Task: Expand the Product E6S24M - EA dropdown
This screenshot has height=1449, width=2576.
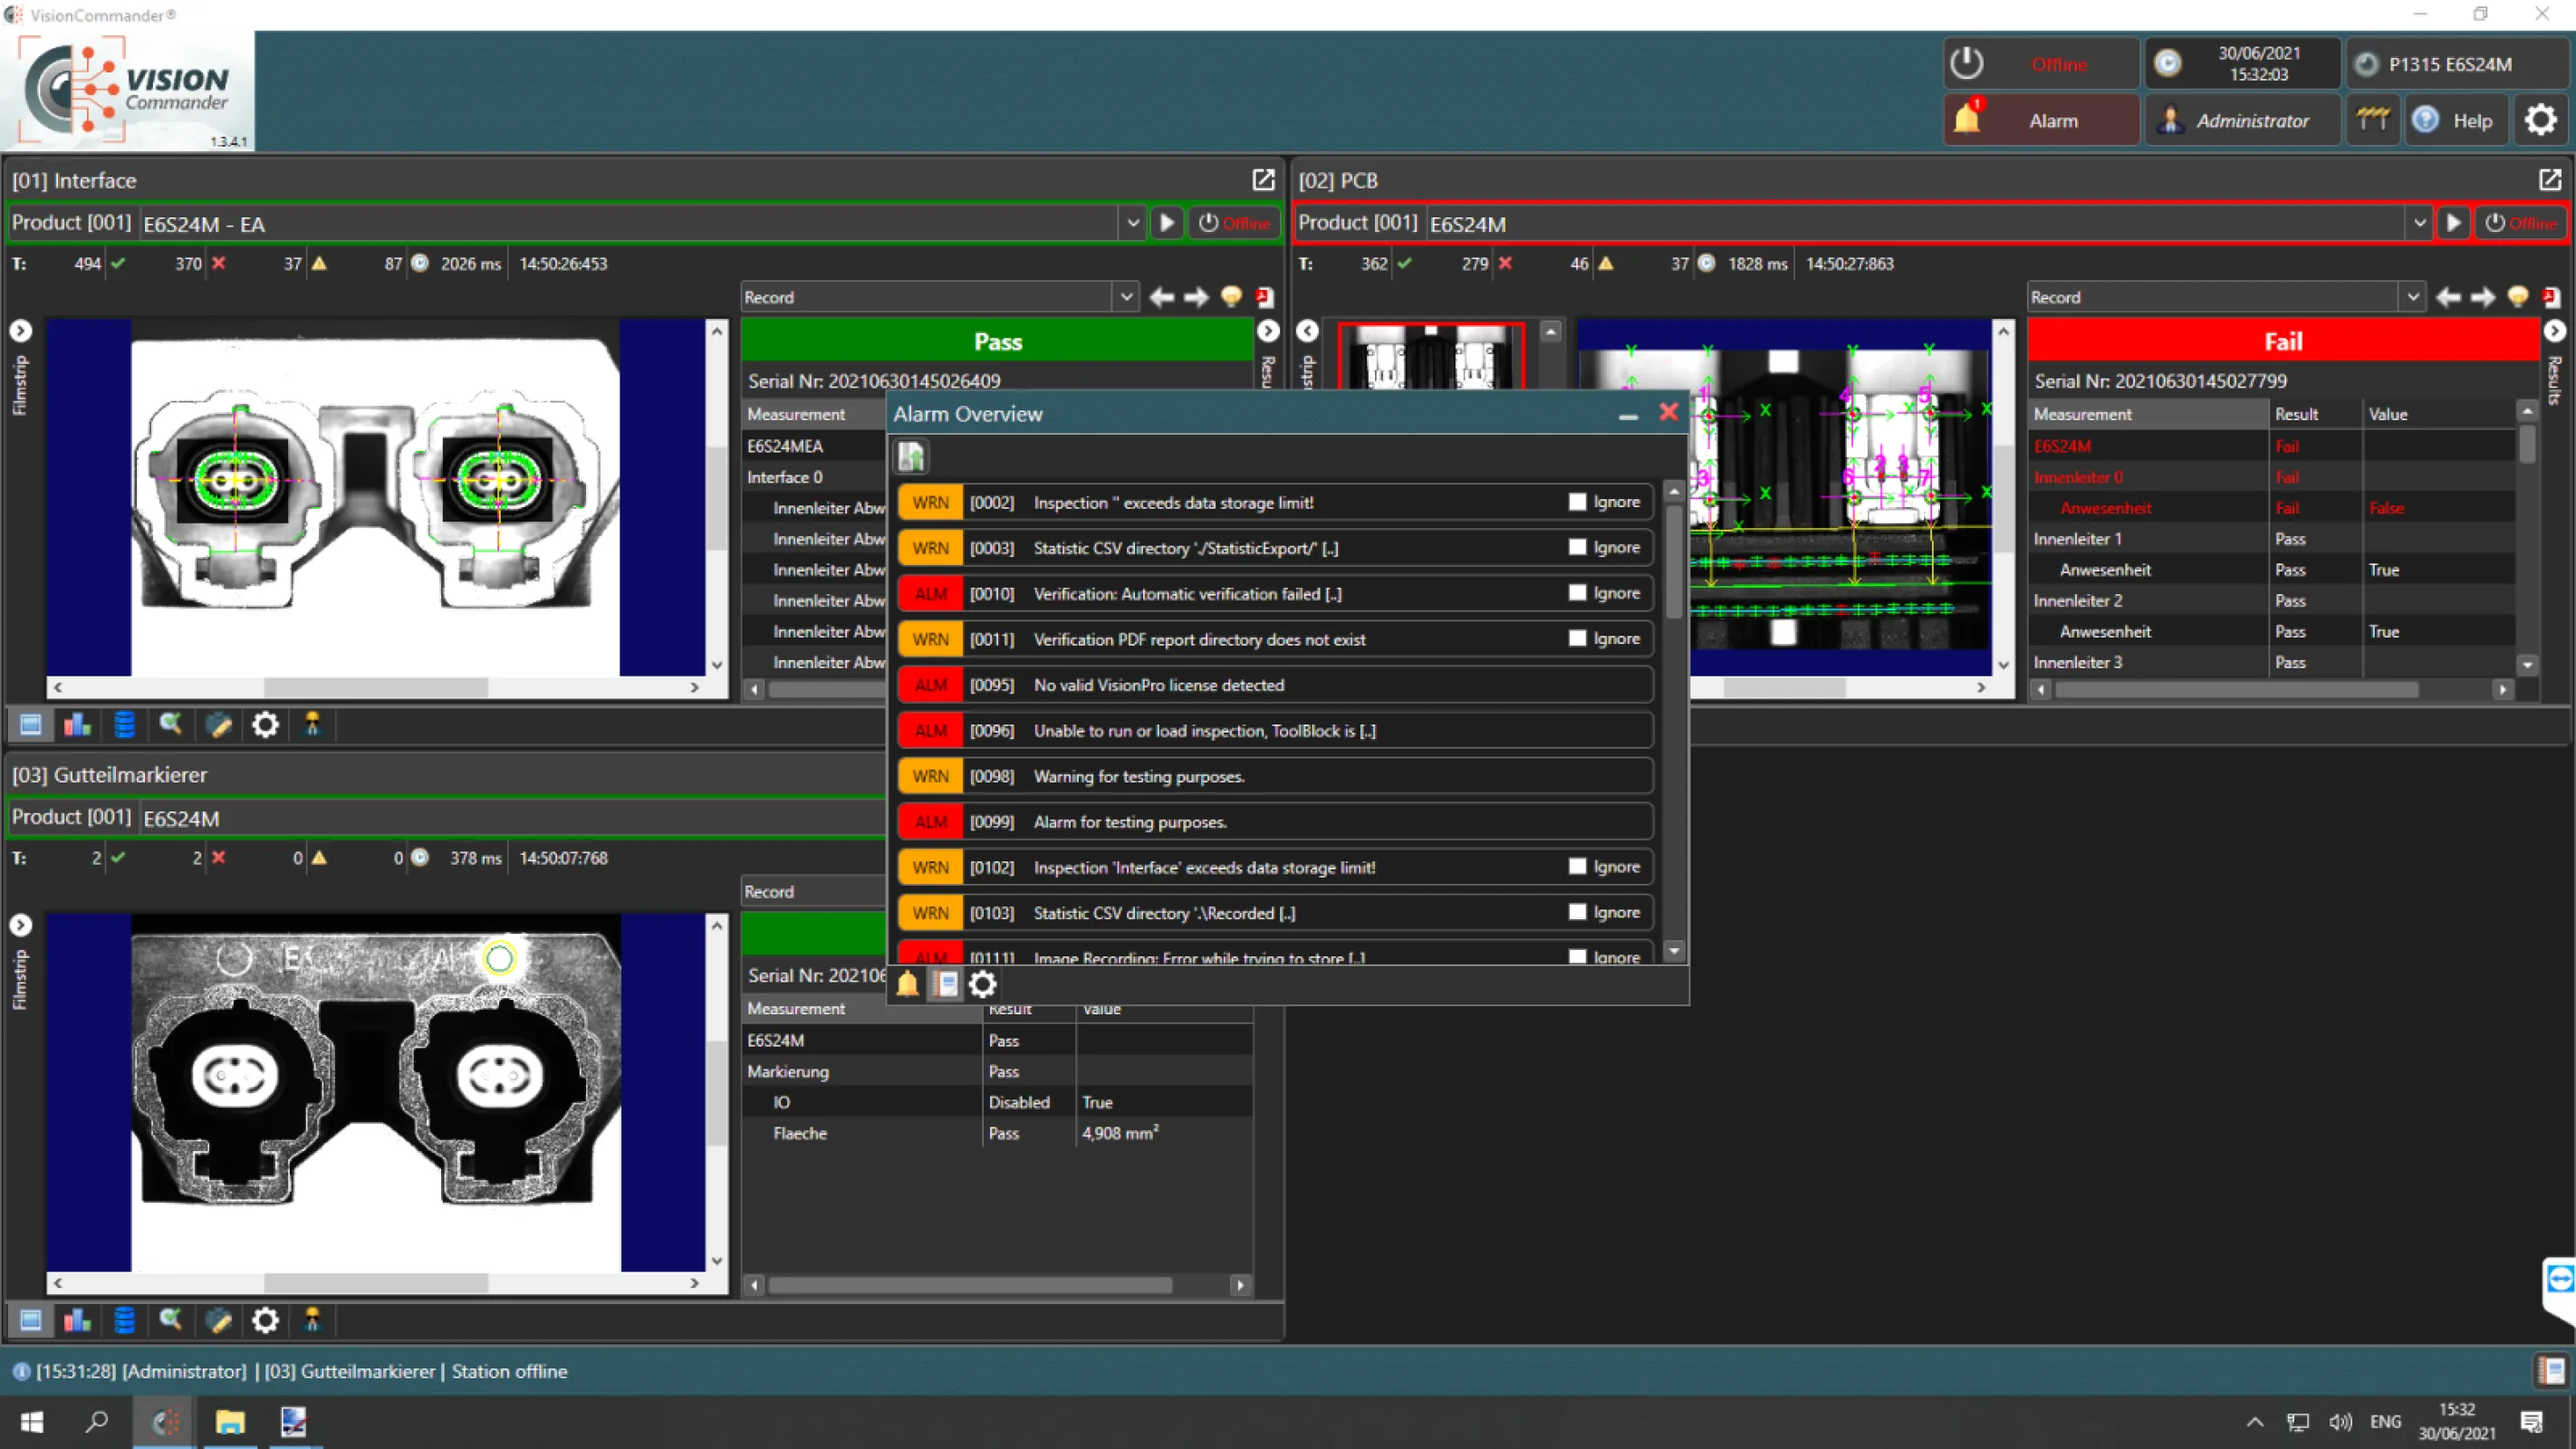Action: [x=1132, y=223]
